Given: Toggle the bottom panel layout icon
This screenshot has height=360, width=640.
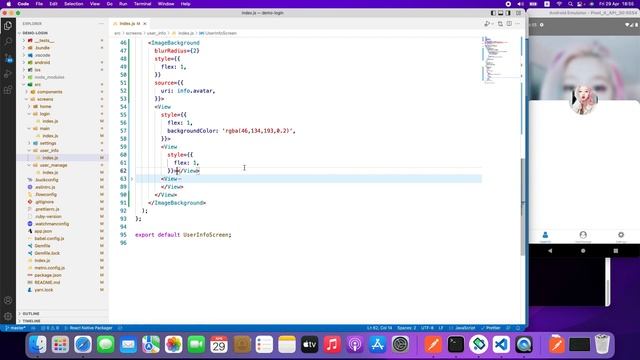Looking at the screenshot, I should click(x=500, y=13).
